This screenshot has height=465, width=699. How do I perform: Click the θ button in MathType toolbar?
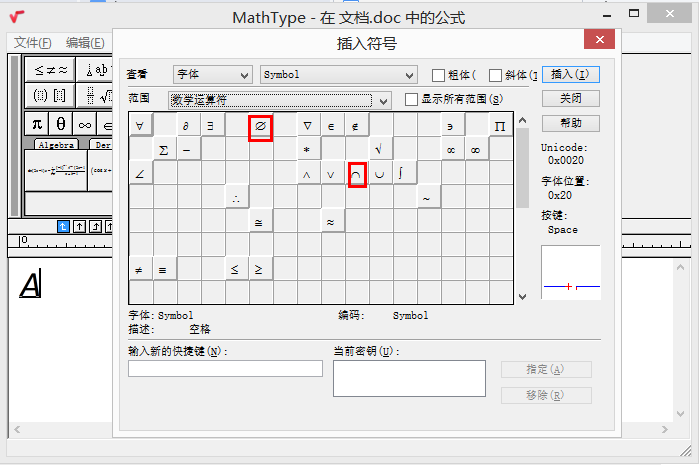point(61,124)
